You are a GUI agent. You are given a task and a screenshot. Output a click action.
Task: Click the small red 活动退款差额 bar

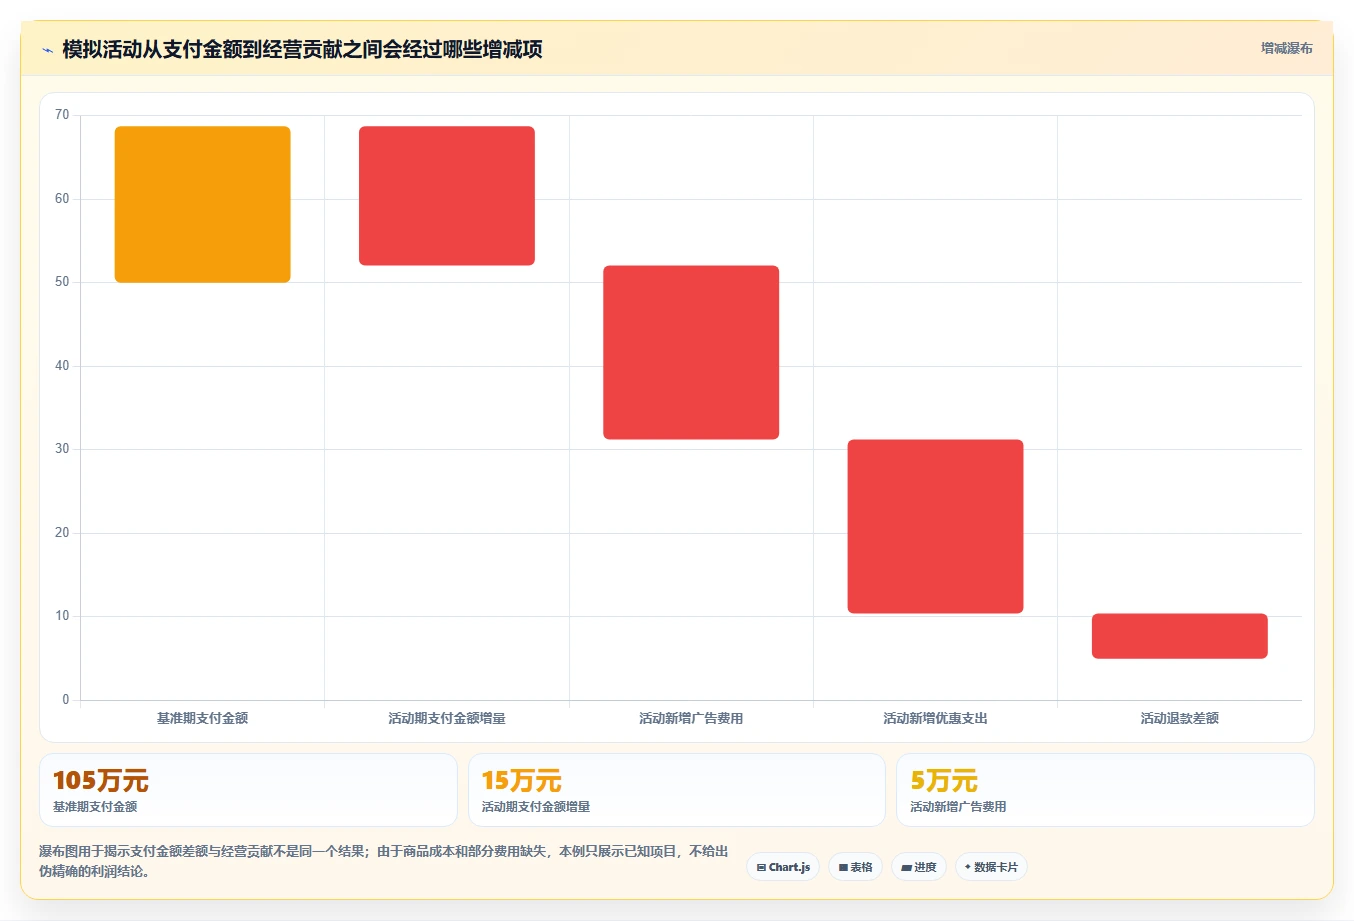[1180, 636]
